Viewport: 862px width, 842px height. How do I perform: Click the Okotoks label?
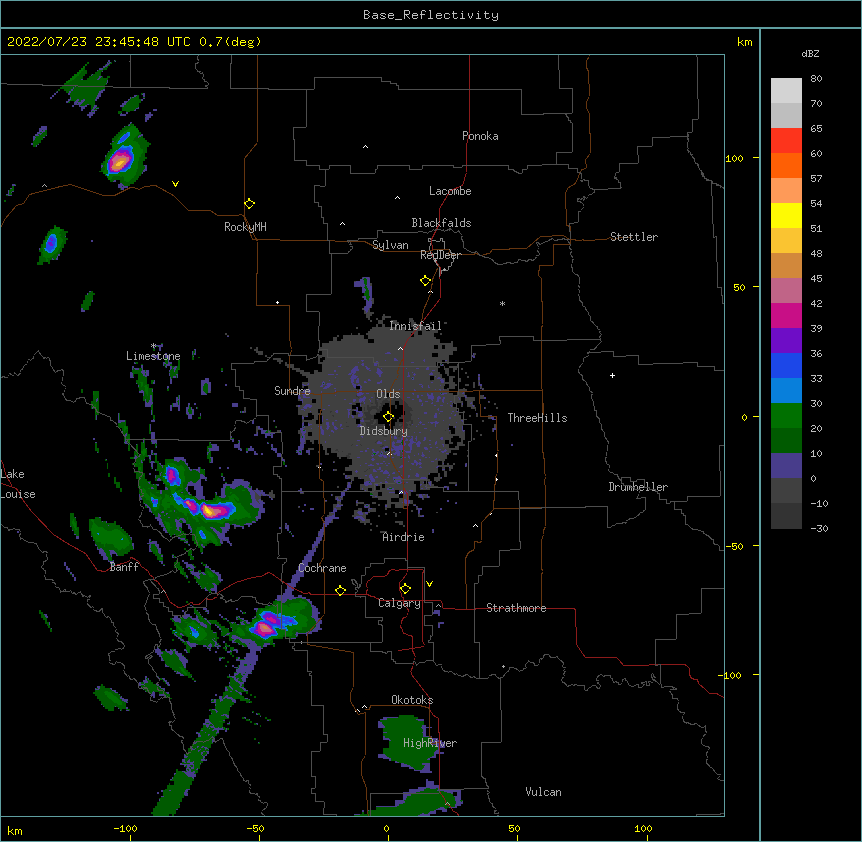pyautogui.click(x=412, y=700)
